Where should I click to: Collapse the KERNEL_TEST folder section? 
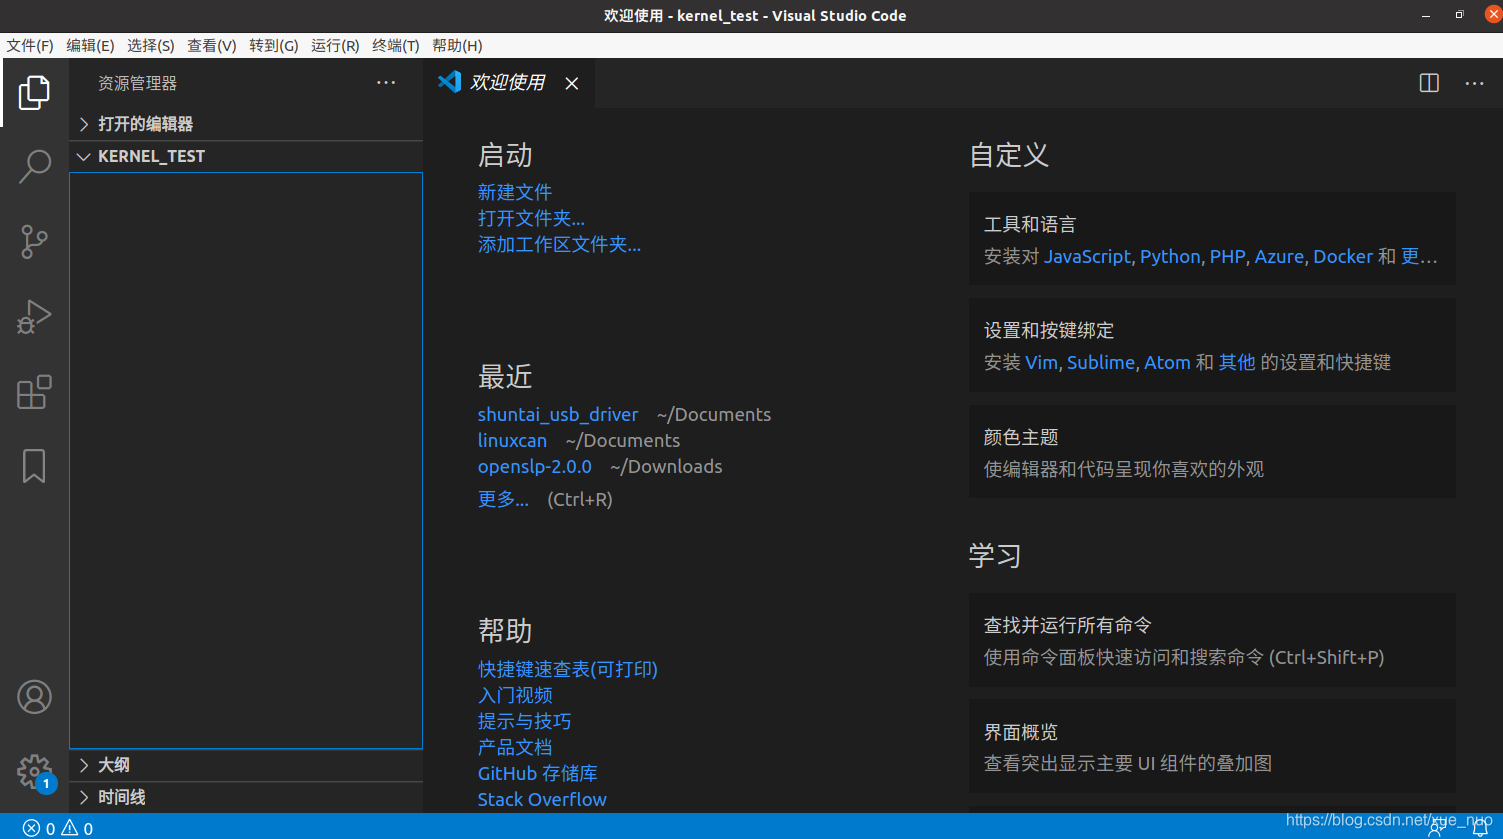246,156
